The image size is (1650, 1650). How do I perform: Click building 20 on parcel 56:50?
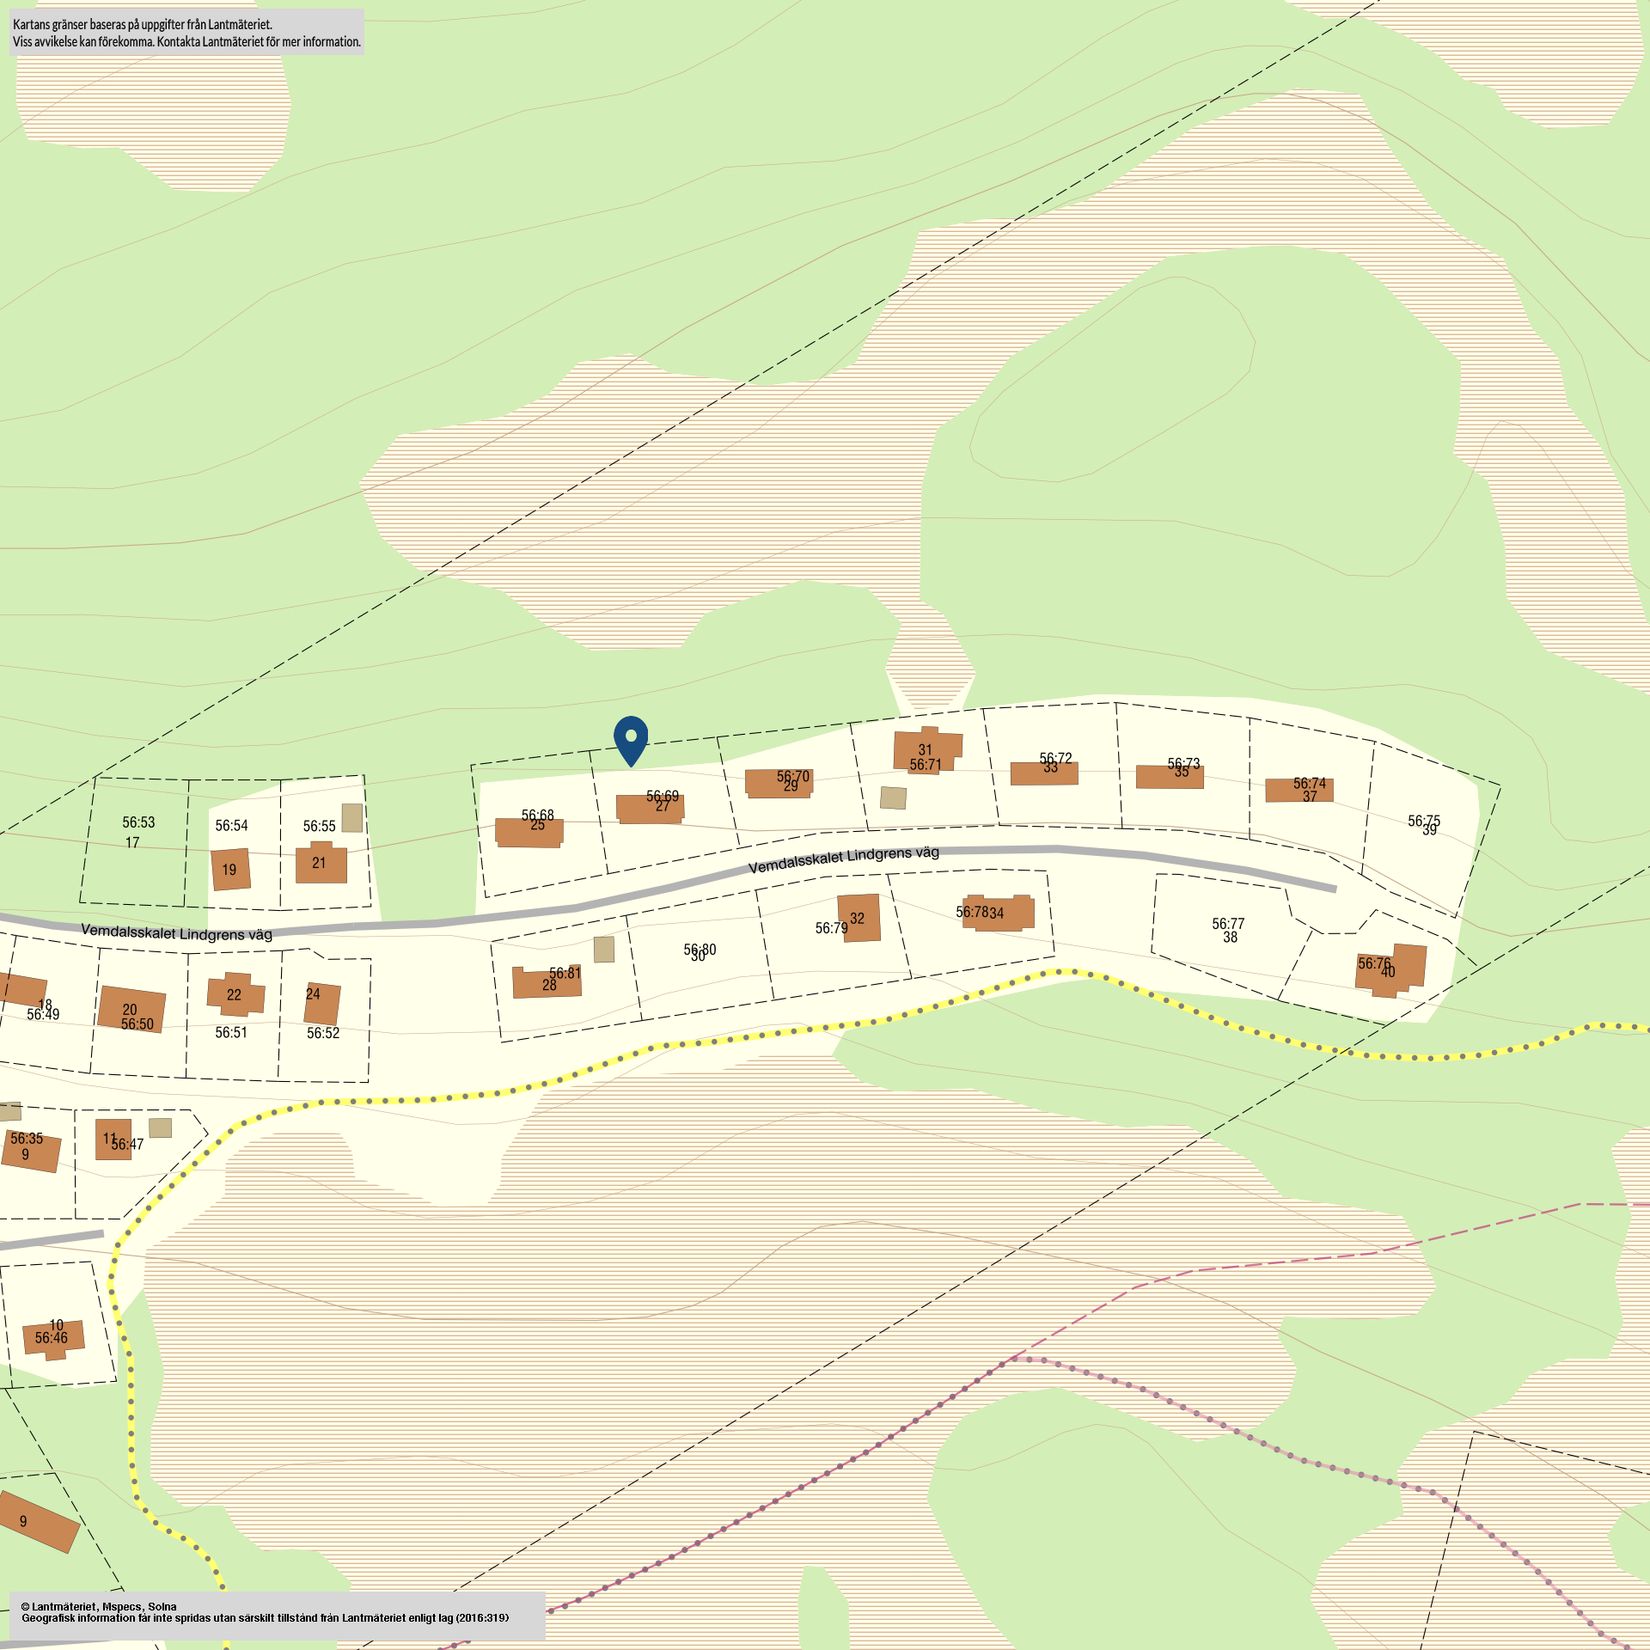[131, 1009]
